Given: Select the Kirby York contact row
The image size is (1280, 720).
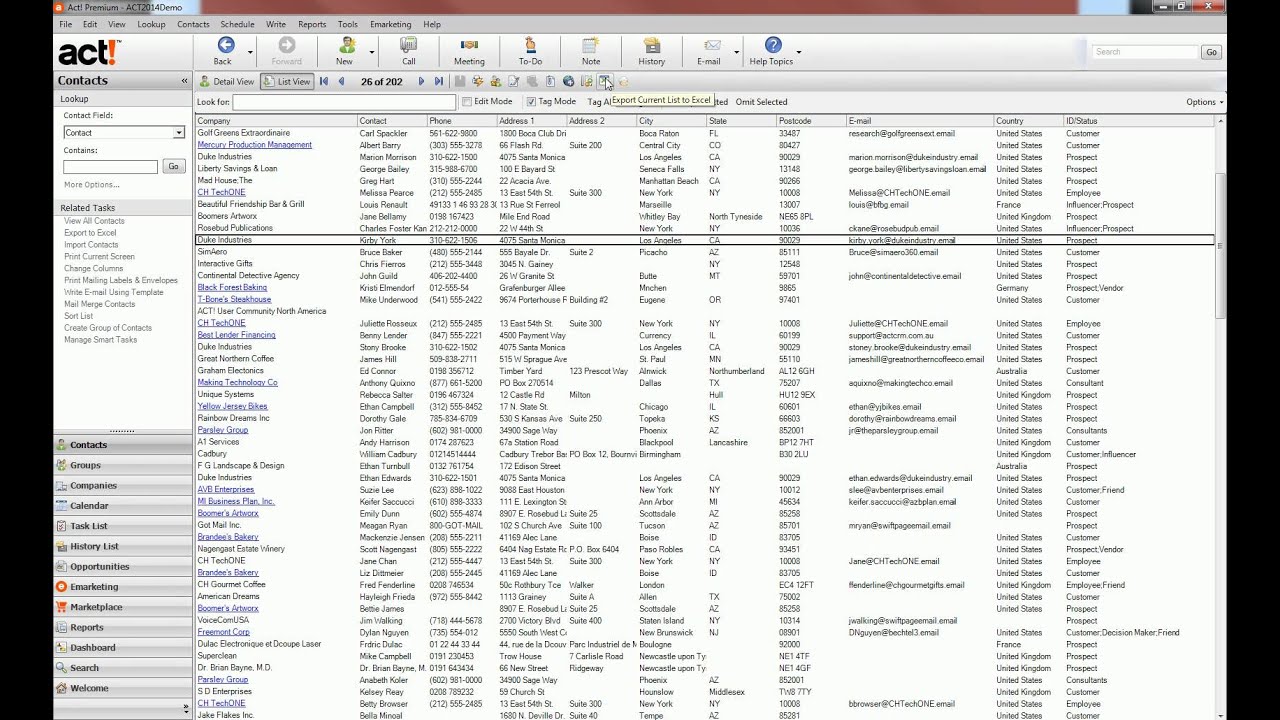Looking at the screenshot, I should click(705, 240).
